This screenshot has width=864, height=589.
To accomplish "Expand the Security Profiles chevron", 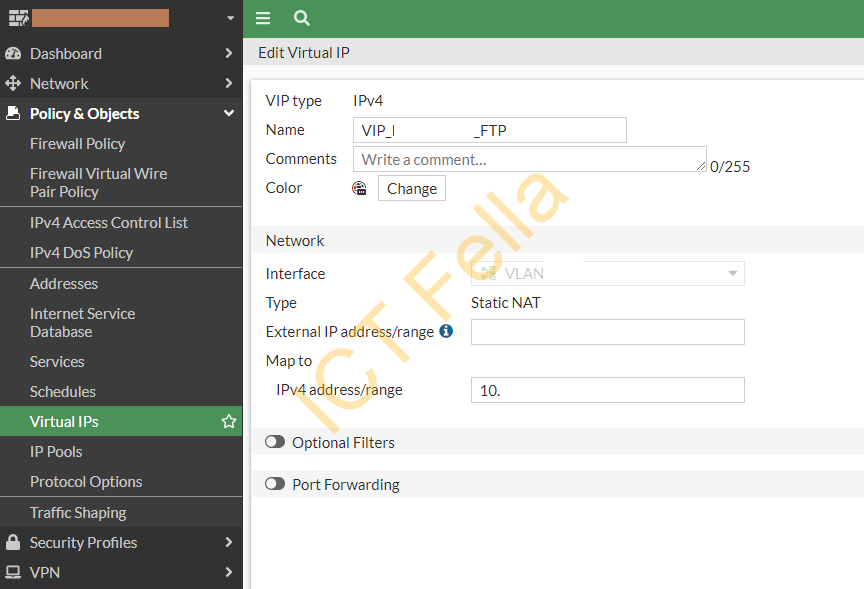I will tap(229, 542).
